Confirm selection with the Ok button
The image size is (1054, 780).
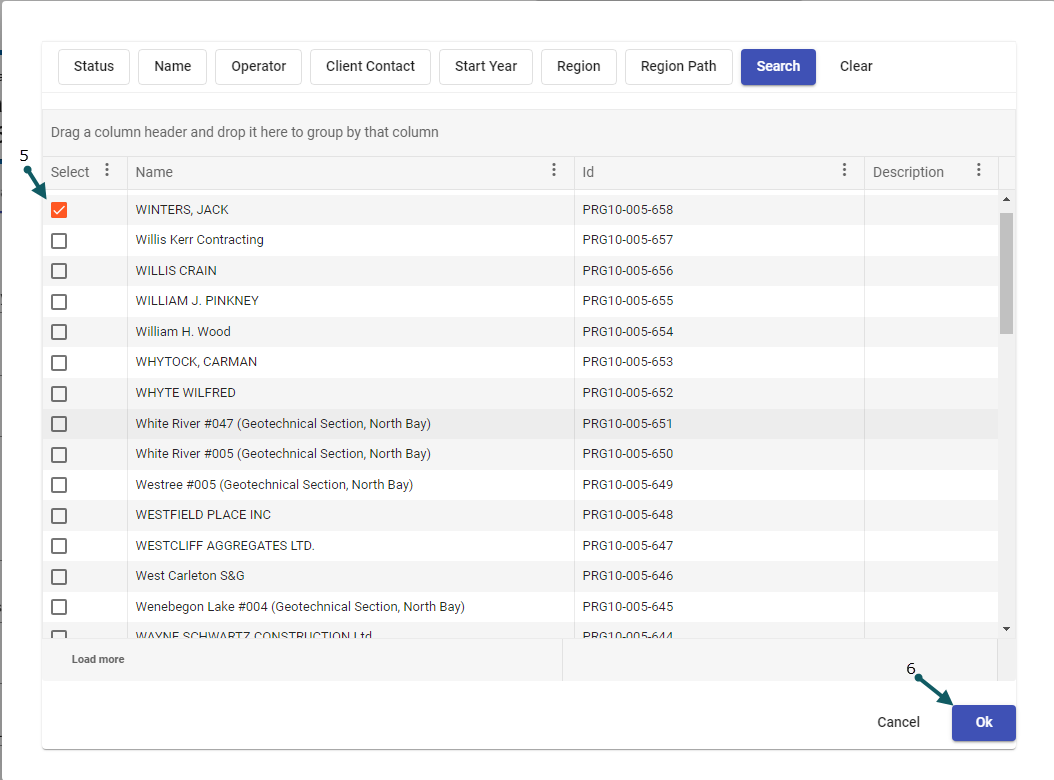point(983,722)
